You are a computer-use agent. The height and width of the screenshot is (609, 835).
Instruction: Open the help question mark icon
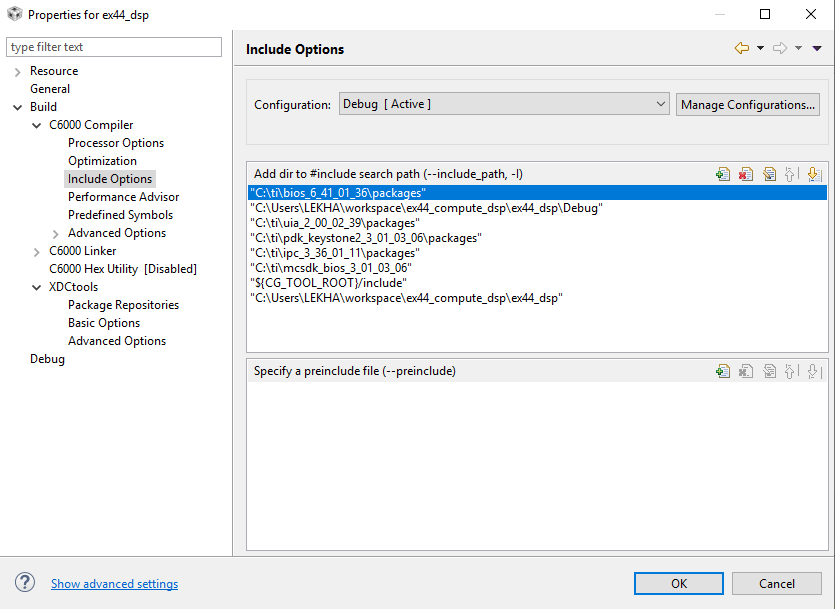pos(25,583)
